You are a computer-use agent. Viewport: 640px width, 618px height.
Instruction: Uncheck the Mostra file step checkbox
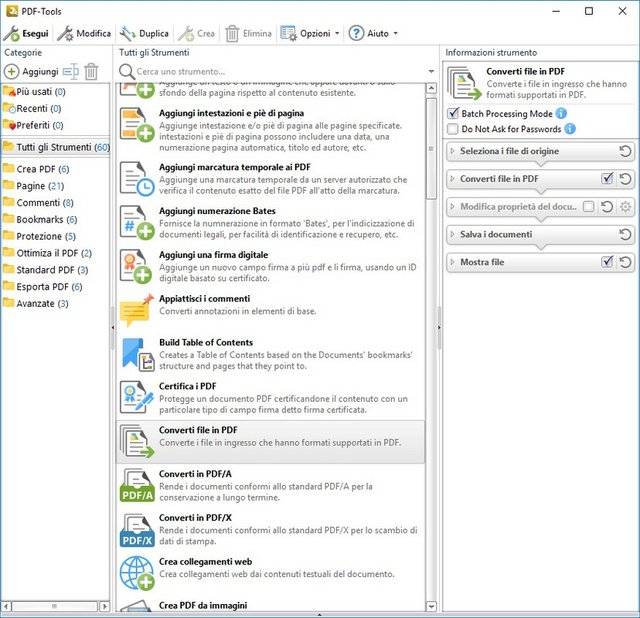[607, 262]
